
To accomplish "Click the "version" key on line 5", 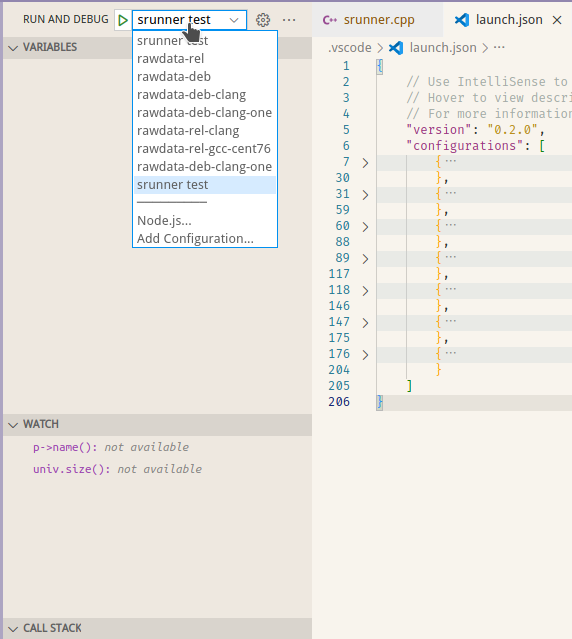I will [439, 130].
